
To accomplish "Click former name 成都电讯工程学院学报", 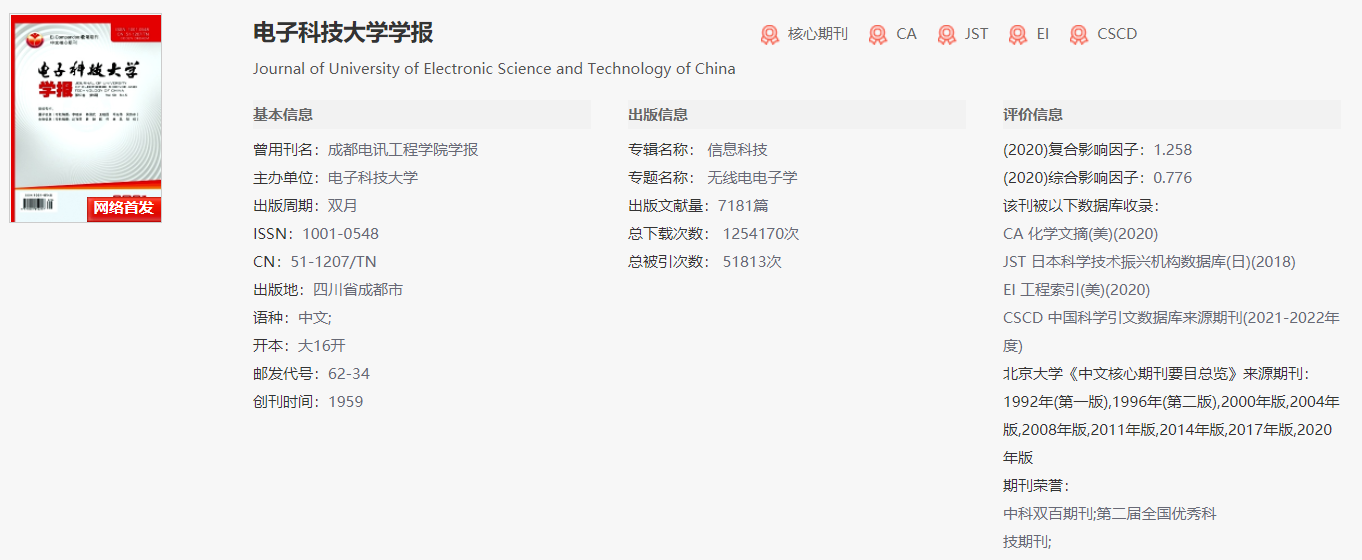I will tap(403, 150).
